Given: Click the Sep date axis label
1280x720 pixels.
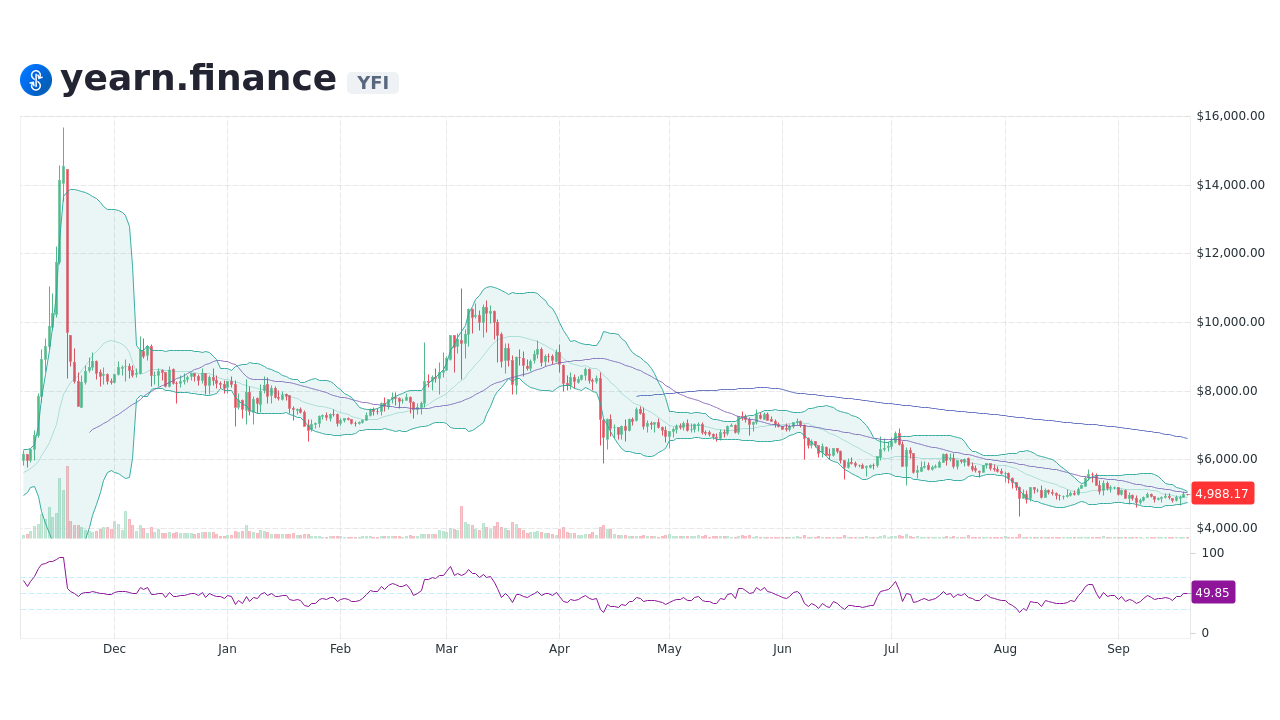Looking at the screenshot, I should (1118, 649).
